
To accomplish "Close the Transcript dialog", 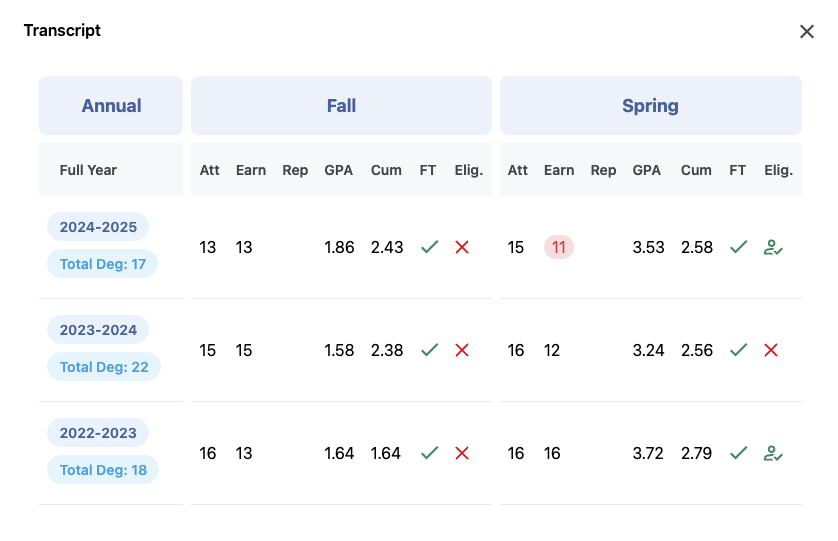I will tap(807, 32).
